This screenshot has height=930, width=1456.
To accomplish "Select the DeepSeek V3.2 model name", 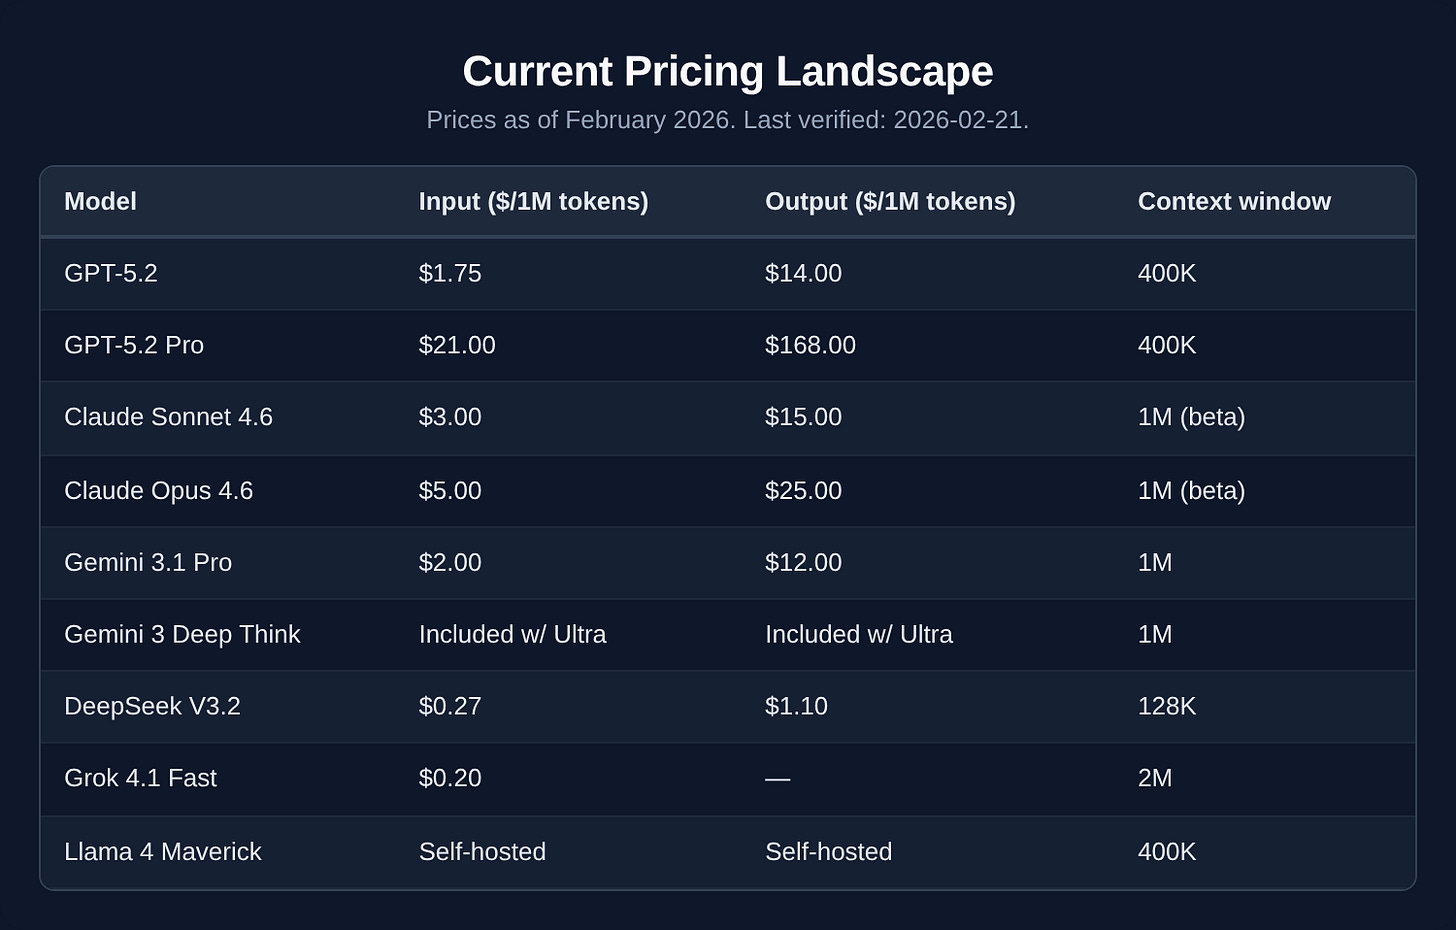I will pyautogui.click(x=152, y=706).
